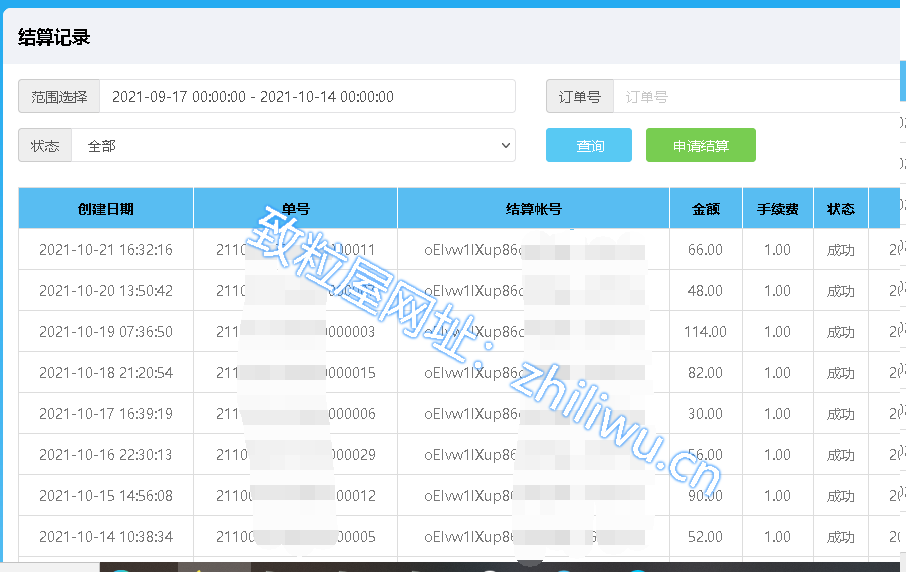Click the date 2021-10-18 21:20:54

coord(106,373)
